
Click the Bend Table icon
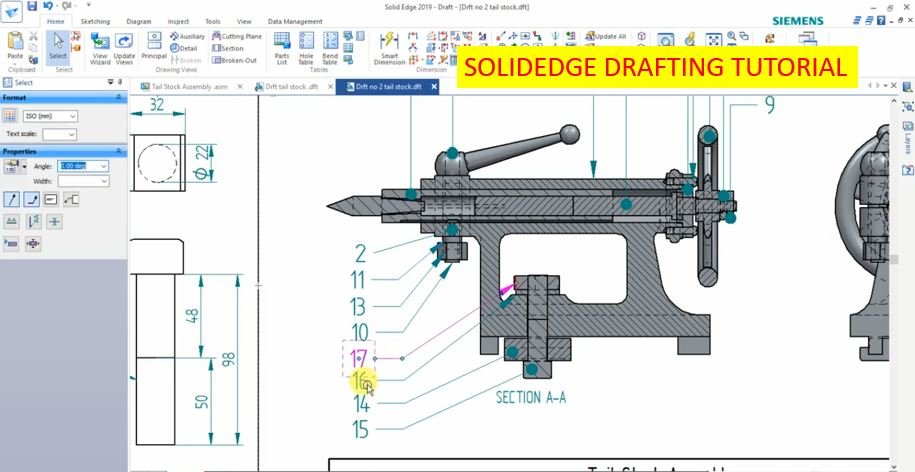[x=330, y=47]
